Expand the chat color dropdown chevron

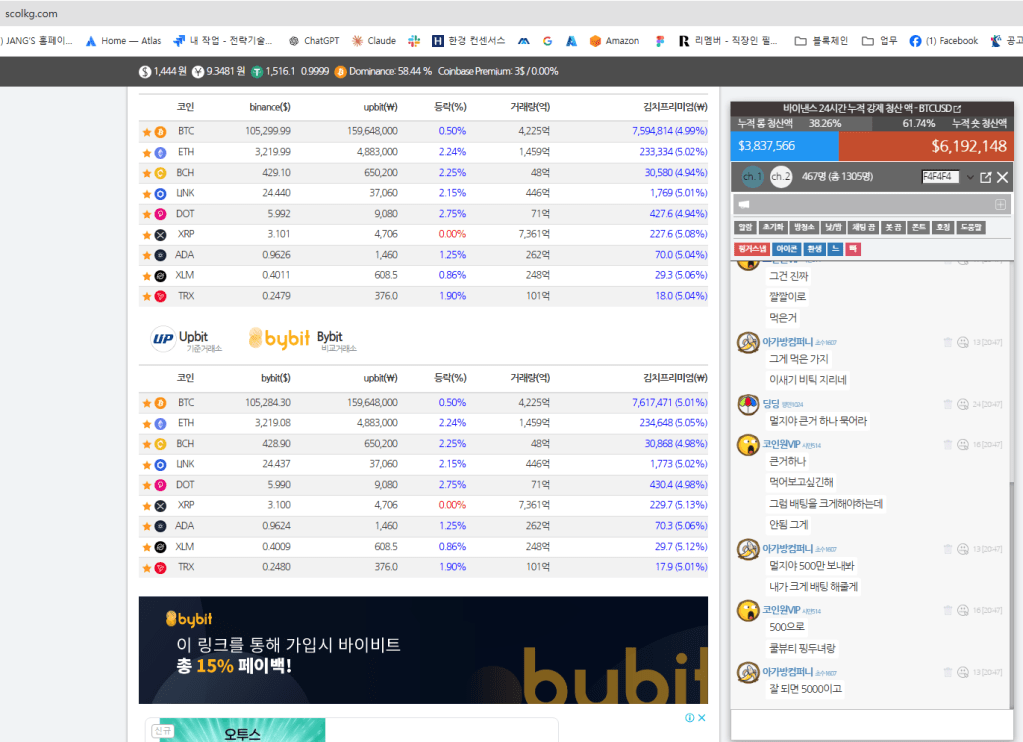[x=969, y=177]
